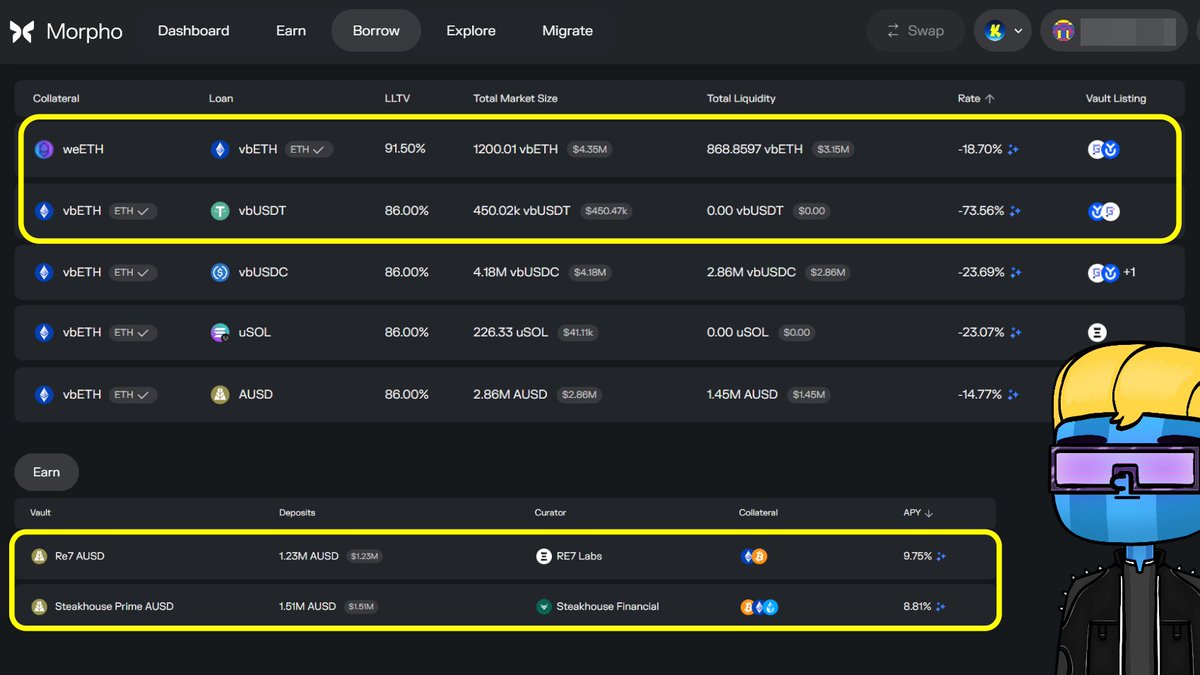Image resolution: width=1200 pixels, height=675 pixels.
Task: Click the 4.18M vbUSDC market size
Action: coord(516,272)
